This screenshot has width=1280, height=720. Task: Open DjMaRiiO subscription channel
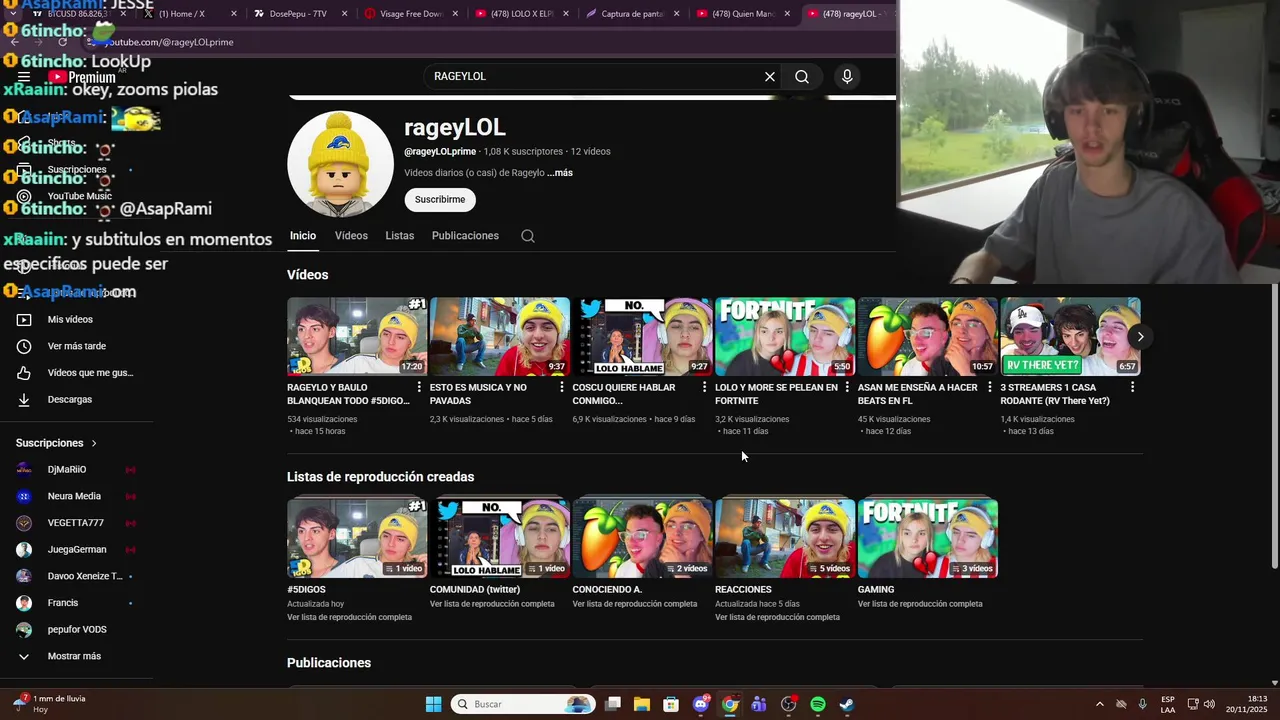[67, 469]
